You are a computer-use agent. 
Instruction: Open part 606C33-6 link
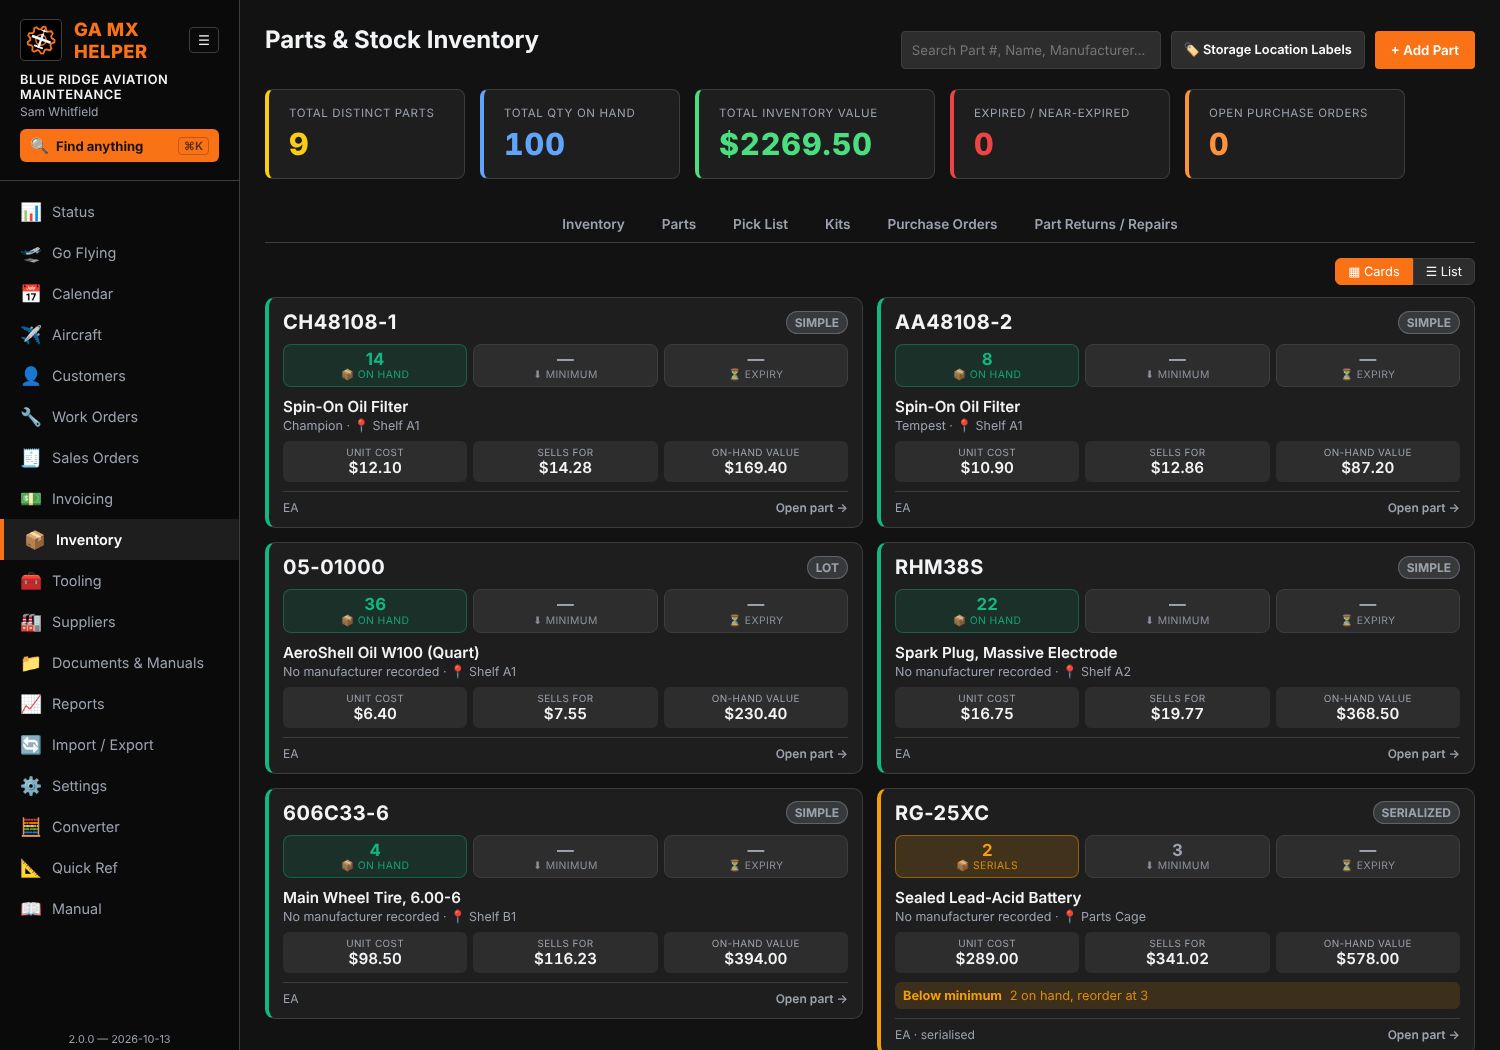tap(811, 999)
